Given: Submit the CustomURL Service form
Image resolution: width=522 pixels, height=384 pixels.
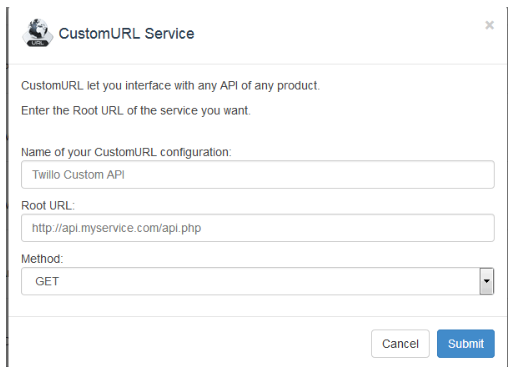Looking at the screenshot, I should 466,344.
